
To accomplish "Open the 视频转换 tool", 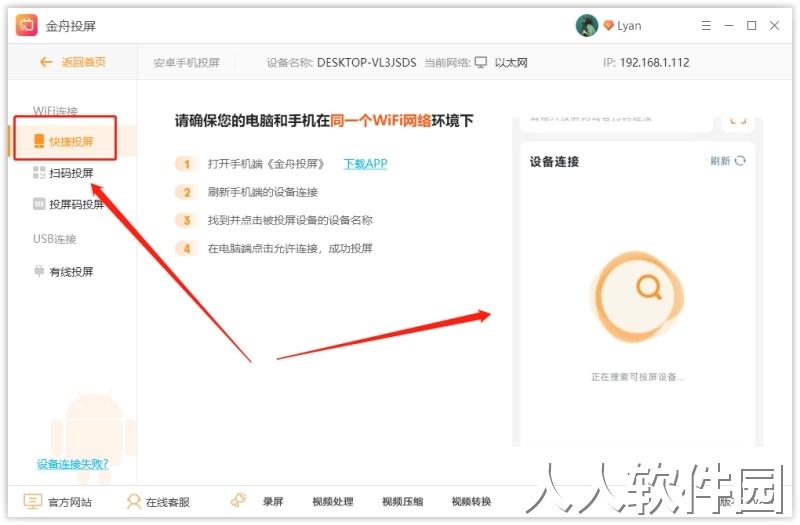I will [471, 502].
